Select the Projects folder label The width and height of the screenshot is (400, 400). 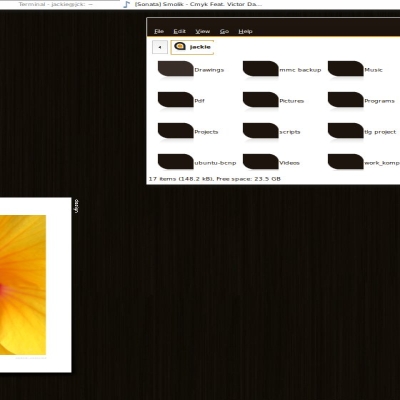(206, 132)
